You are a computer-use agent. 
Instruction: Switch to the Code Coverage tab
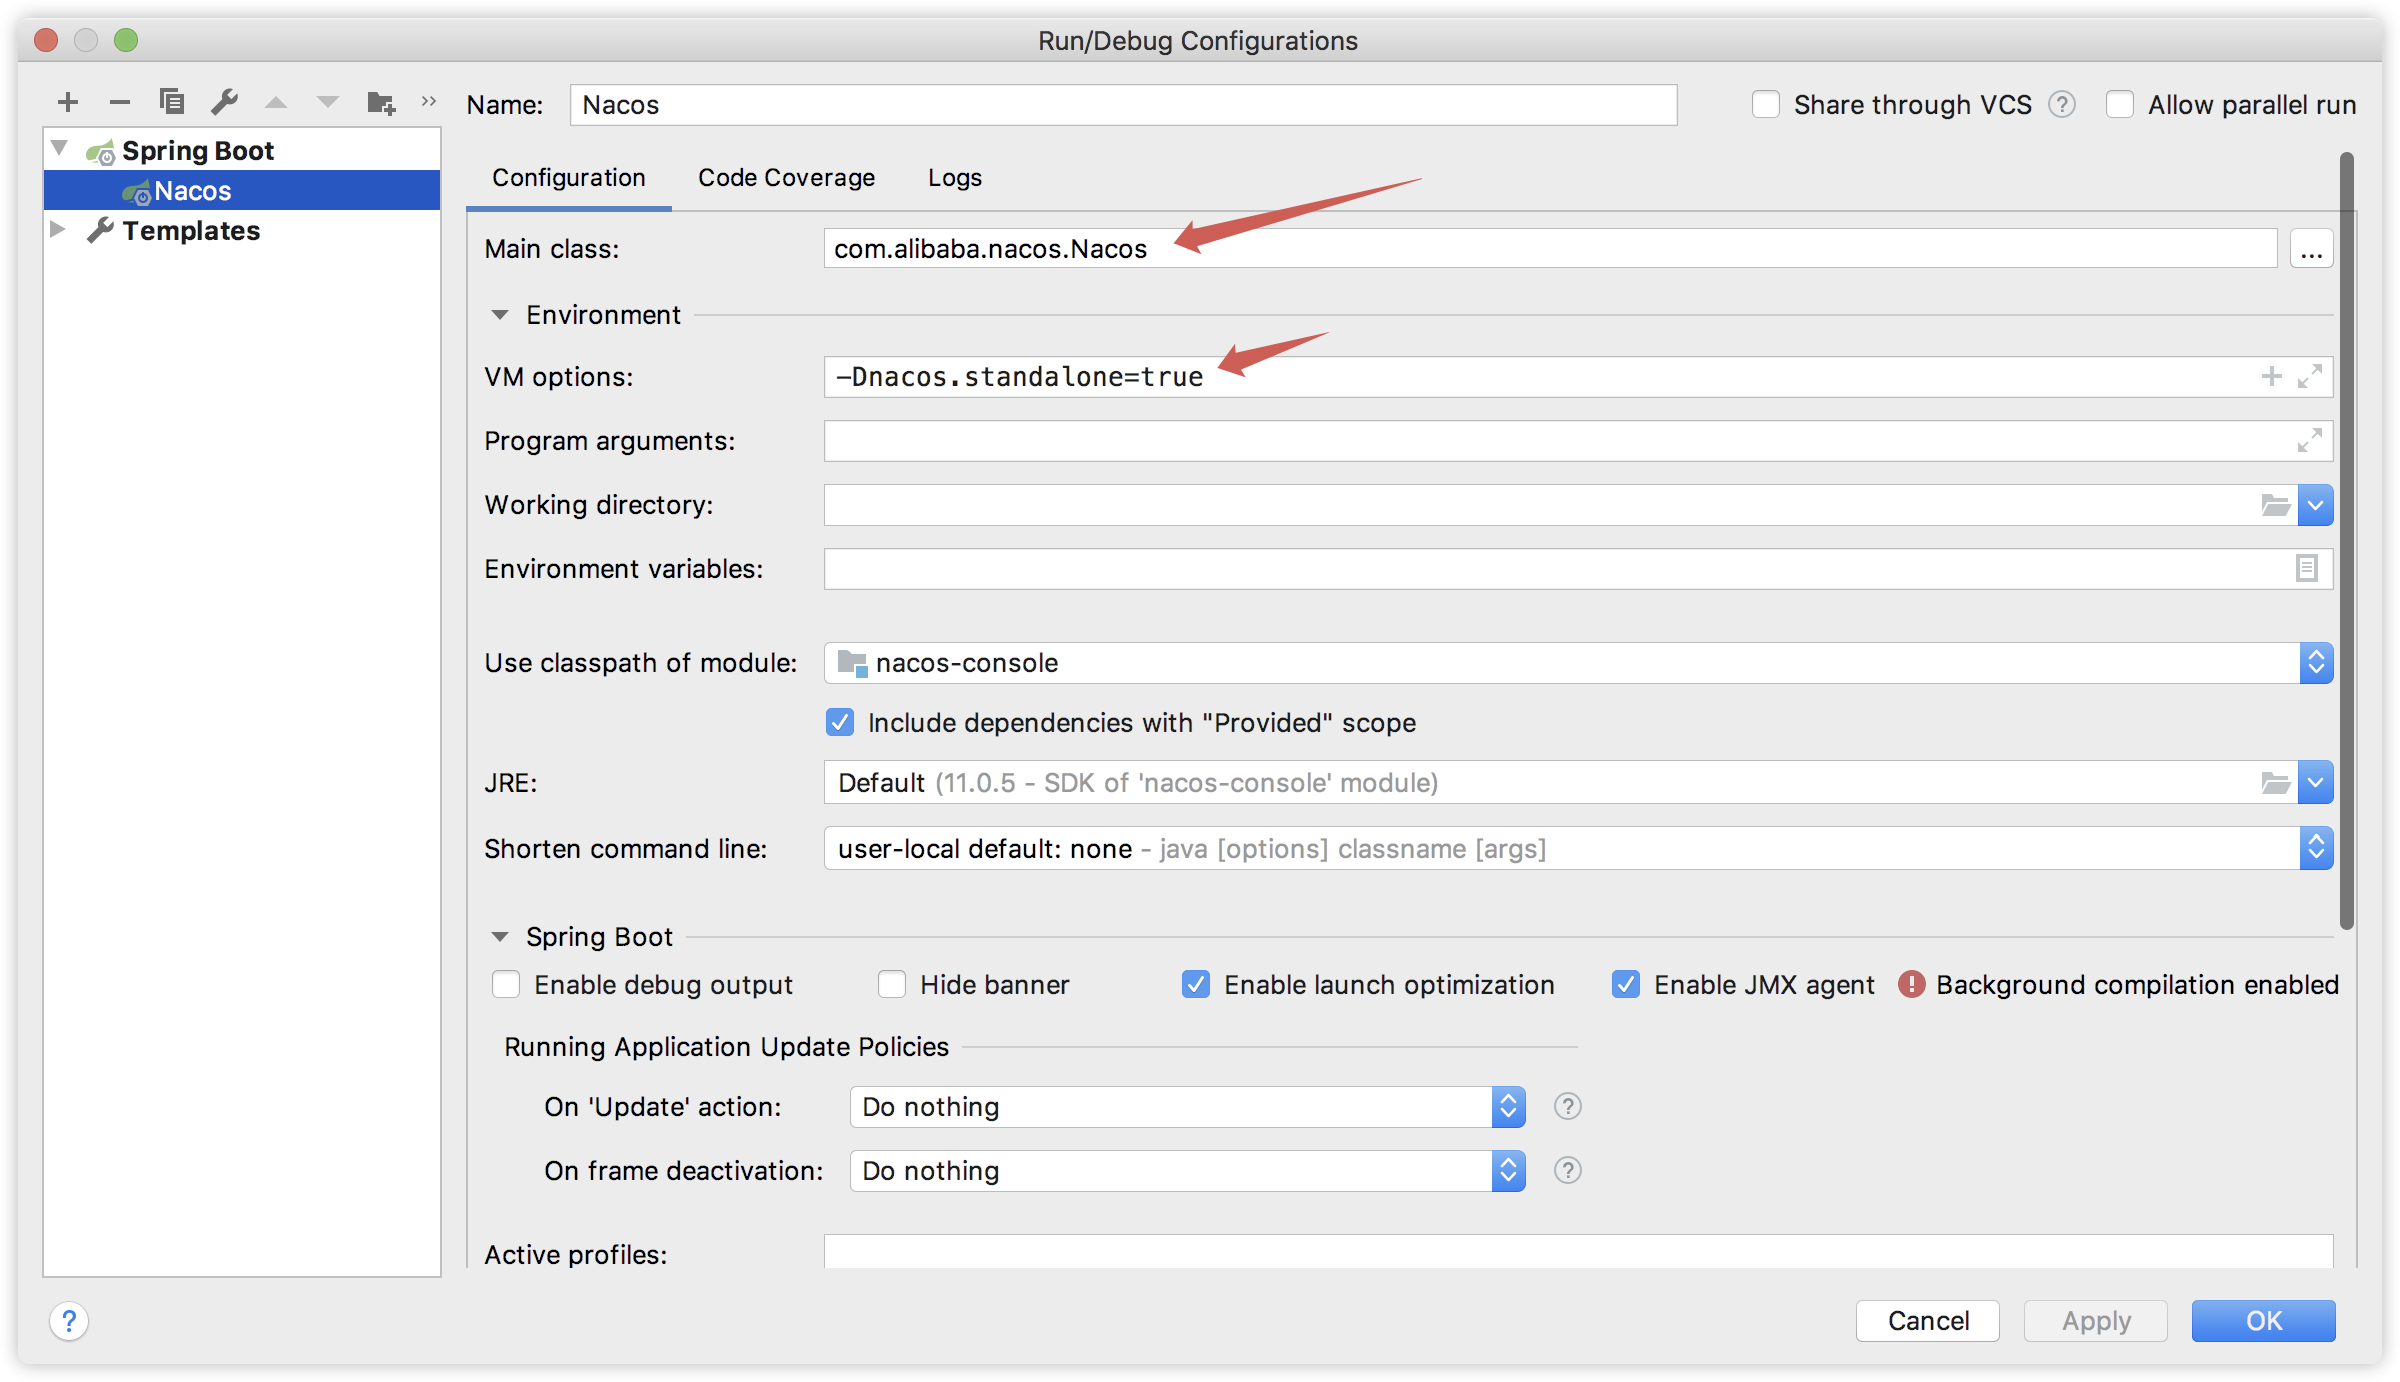pyautogui.click(x=786, y=178)
